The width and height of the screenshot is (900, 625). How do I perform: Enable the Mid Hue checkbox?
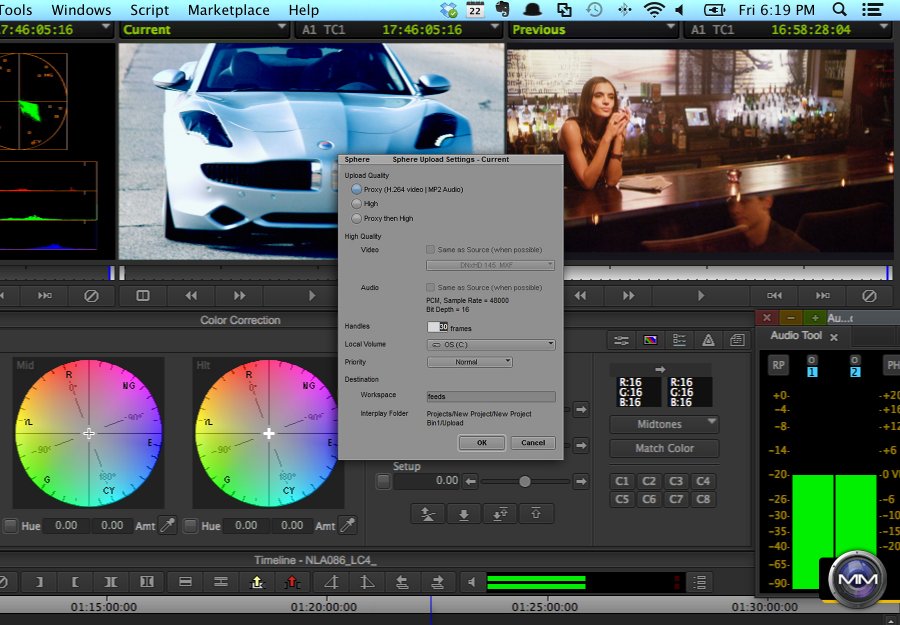pos(10,526)
